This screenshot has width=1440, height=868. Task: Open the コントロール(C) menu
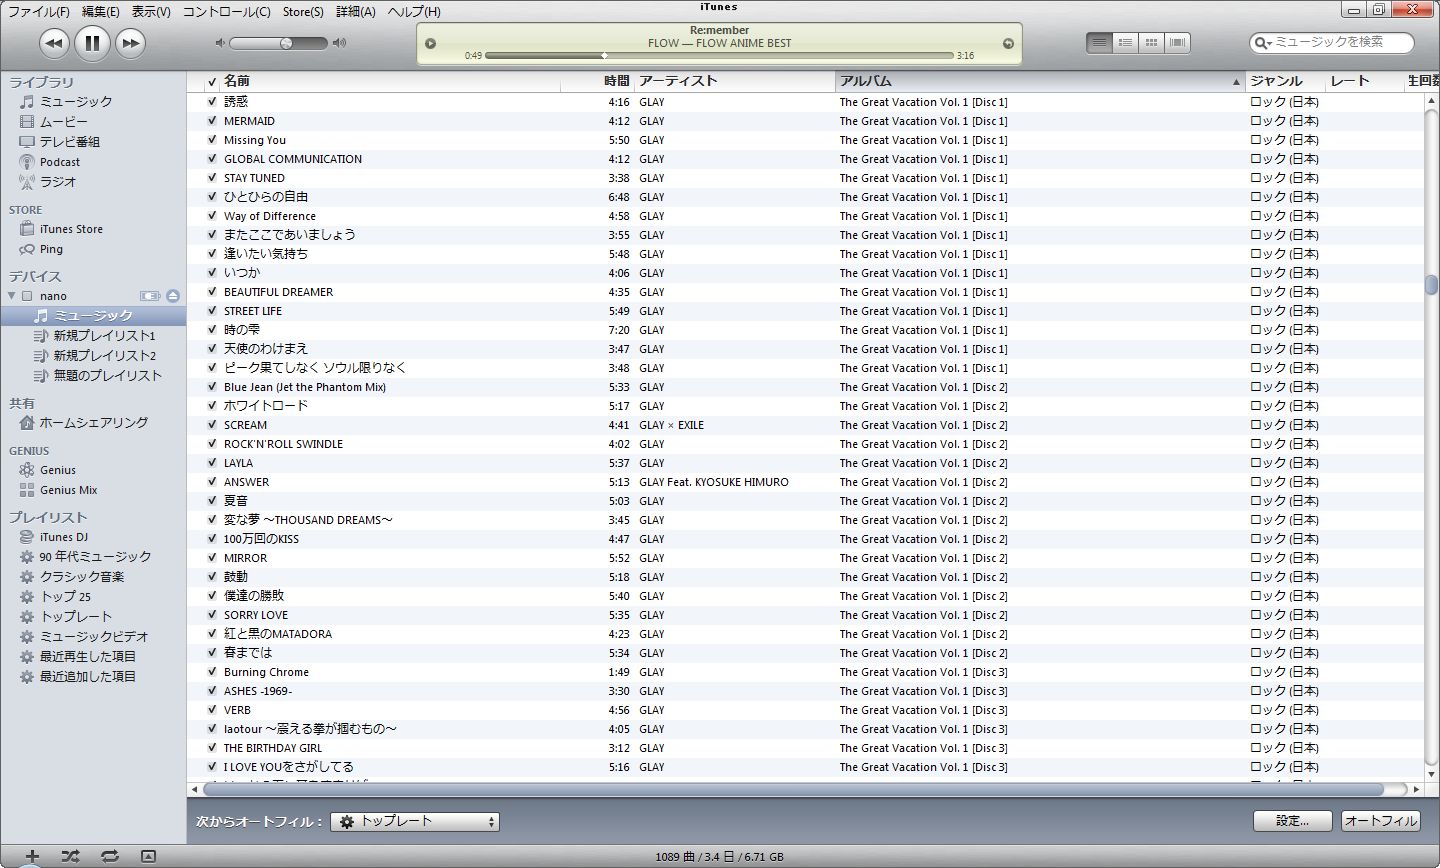[226, 12]
